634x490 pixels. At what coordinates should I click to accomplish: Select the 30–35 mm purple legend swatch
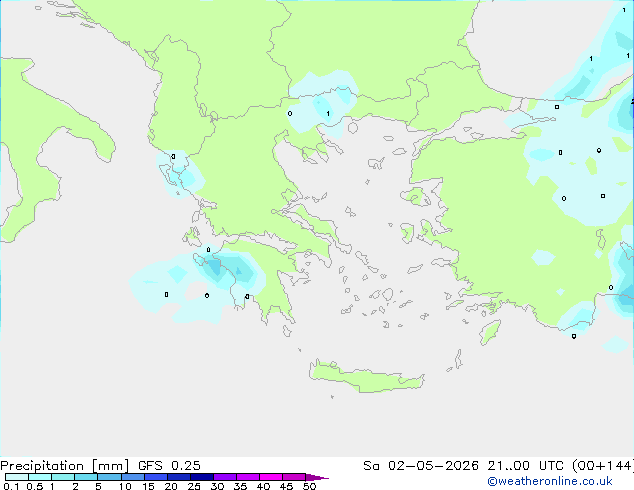coord(224,477)
